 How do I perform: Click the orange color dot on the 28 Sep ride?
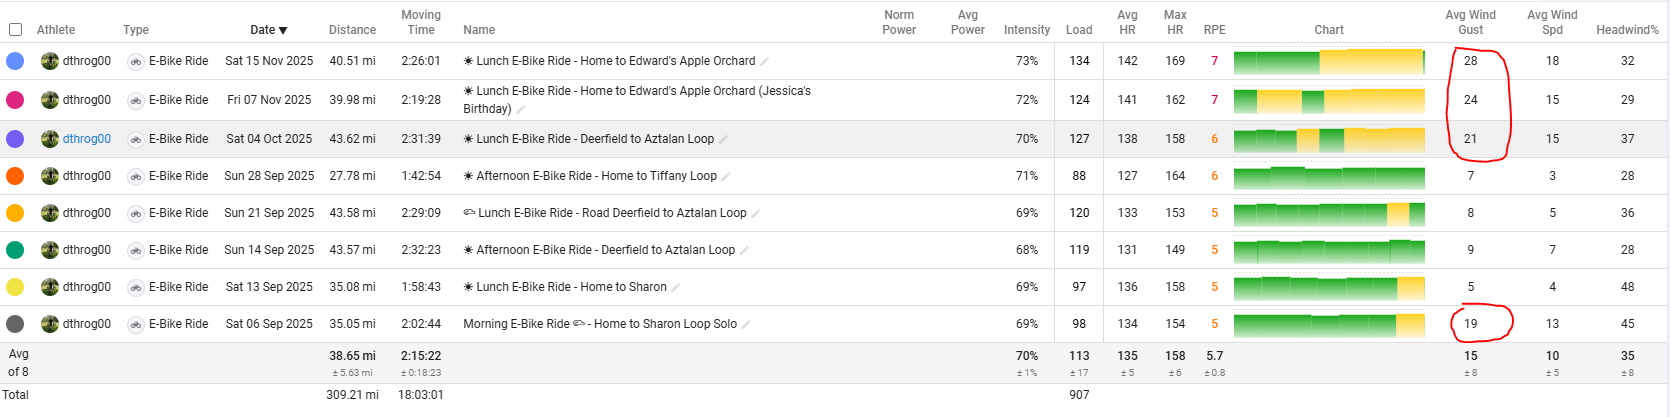coord(15,176)
